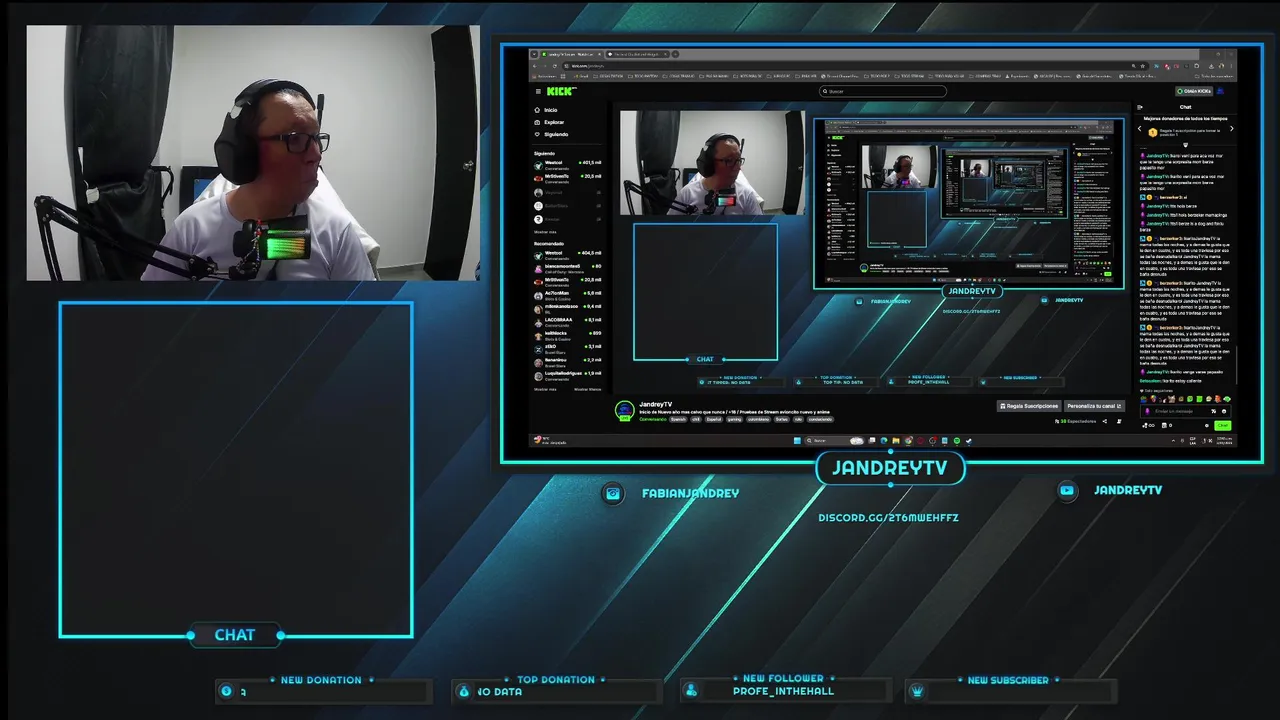
Task: Click the Instagram icon beside FABIANJANDREY
Action: [613, 493]
